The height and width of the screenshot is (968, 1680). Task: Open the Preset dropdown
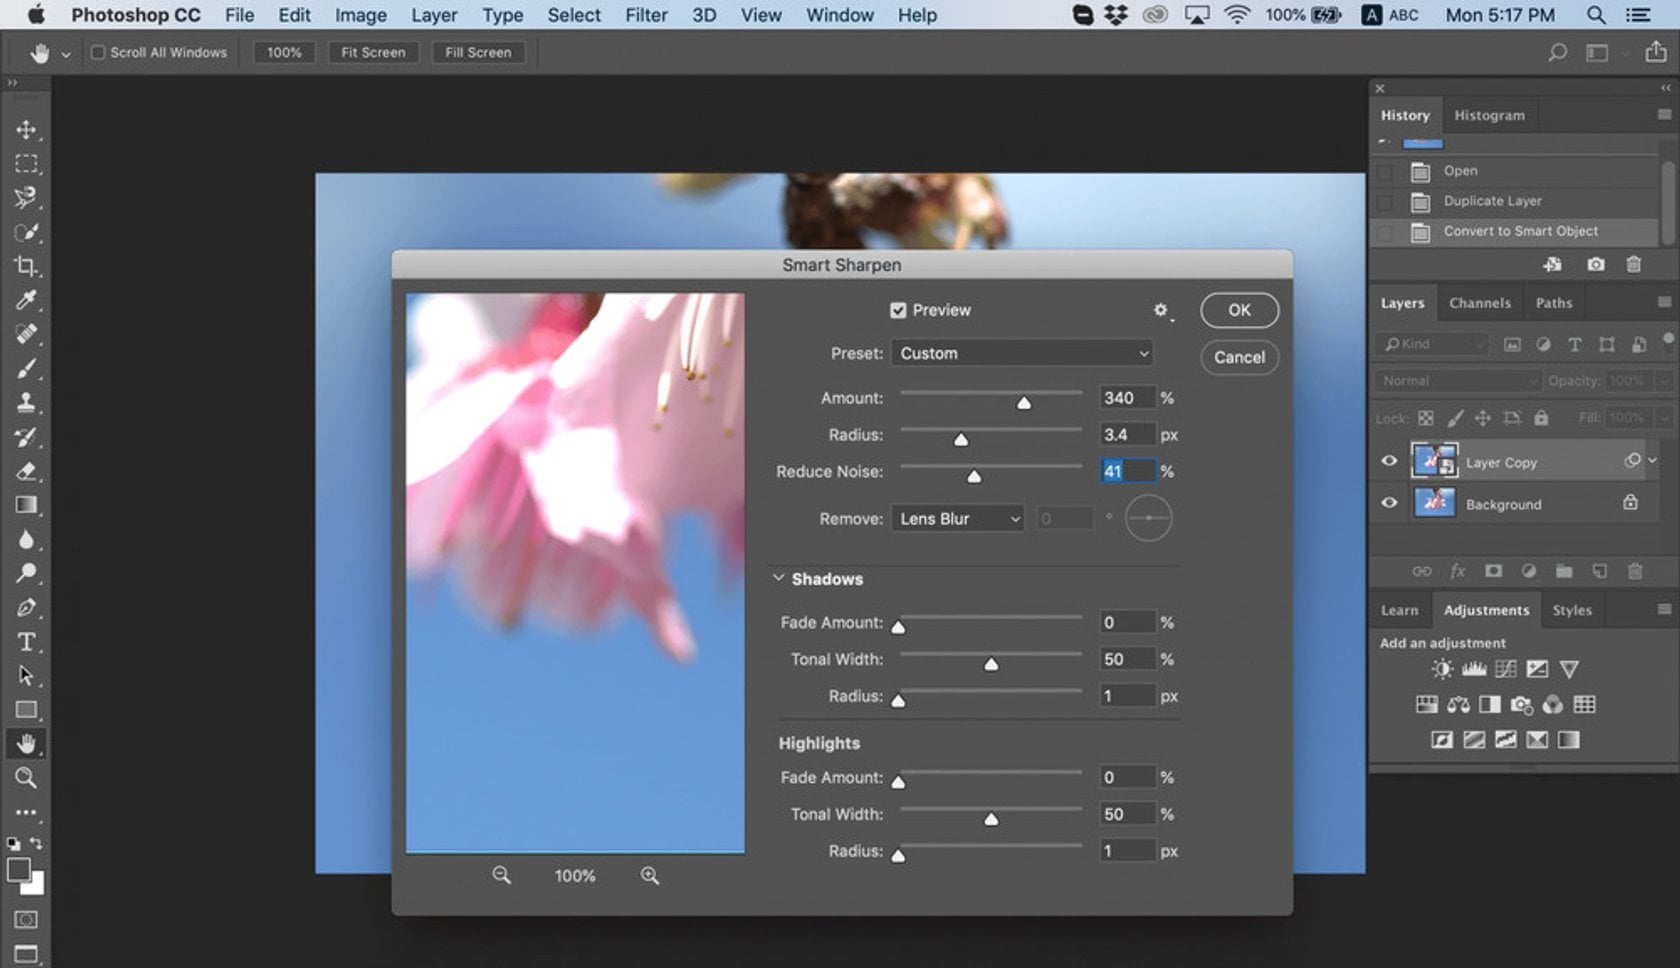tap(1022, 352)
